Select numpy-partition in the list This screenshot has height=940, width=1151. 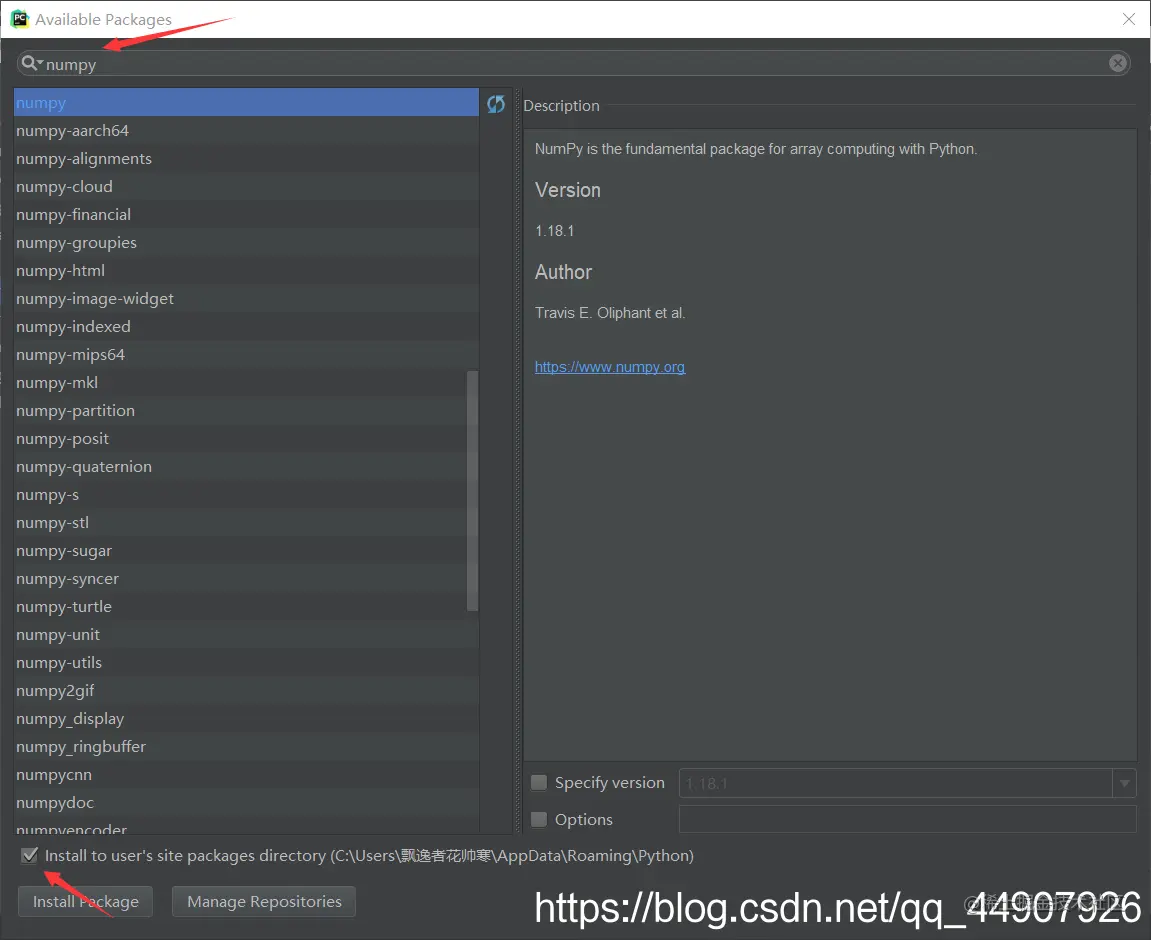point(246,410)
